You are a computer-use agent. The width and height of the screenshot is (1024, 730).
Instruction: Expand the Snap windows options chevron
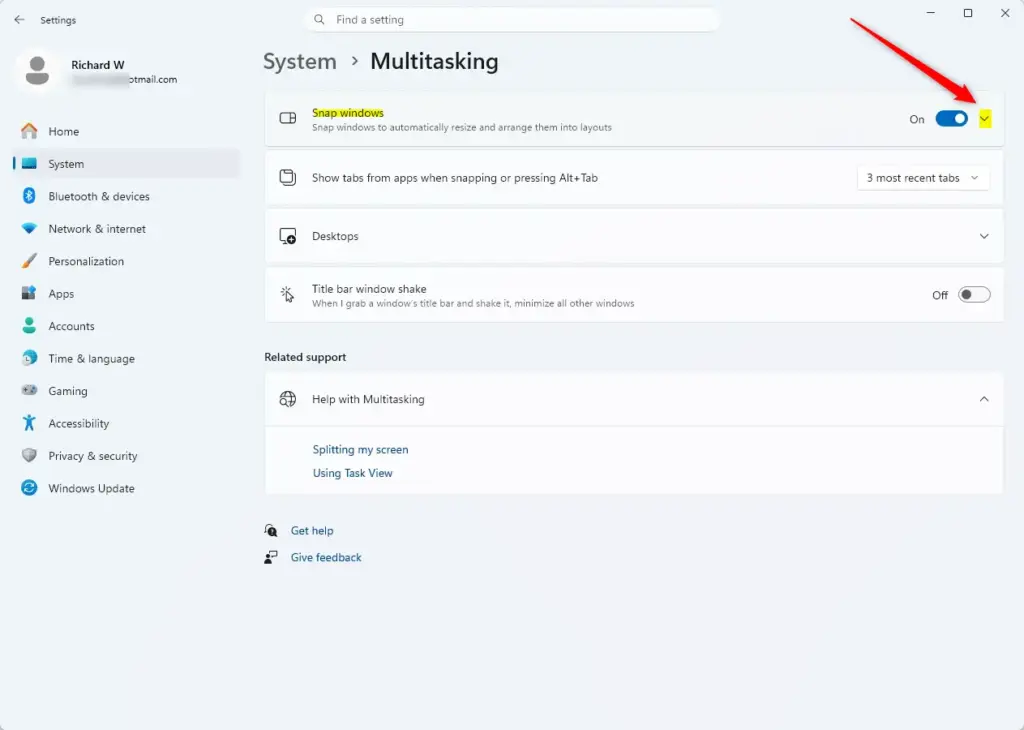[x=984, y=119]
